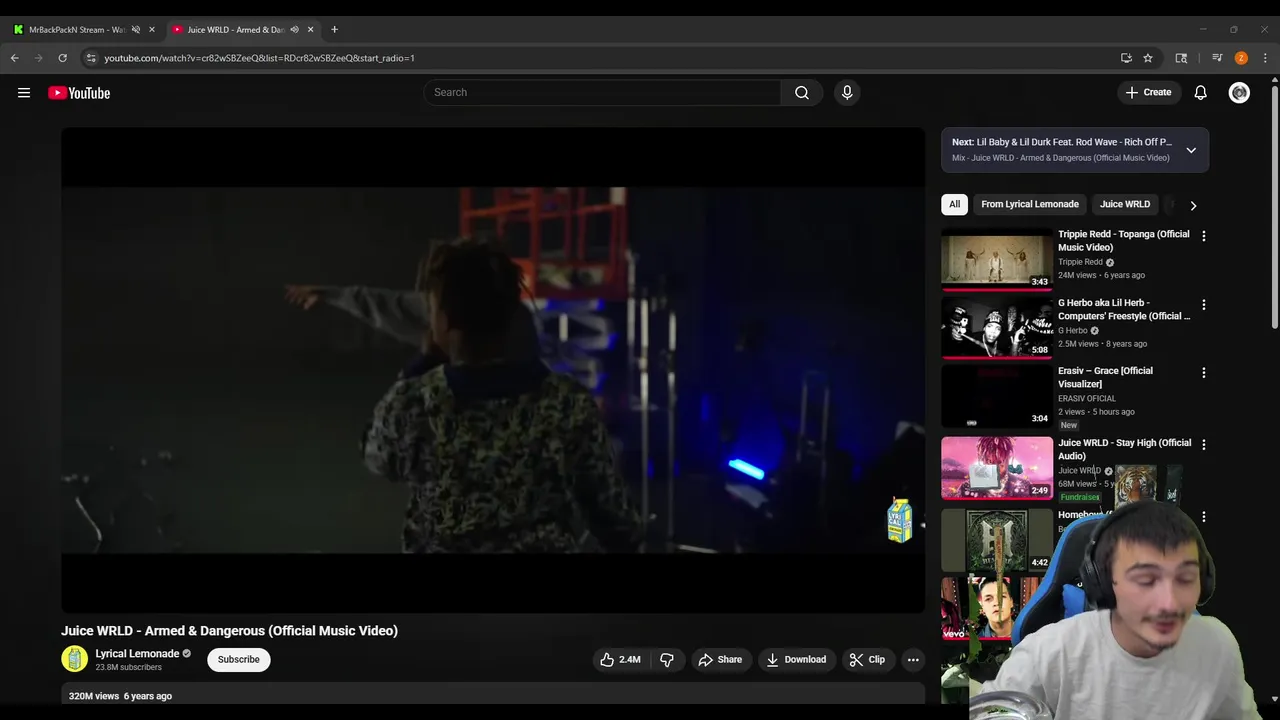Click Juice WRLD Stay High thumbnail
This screenshot has height=720, width=1280.
[997, 468]
